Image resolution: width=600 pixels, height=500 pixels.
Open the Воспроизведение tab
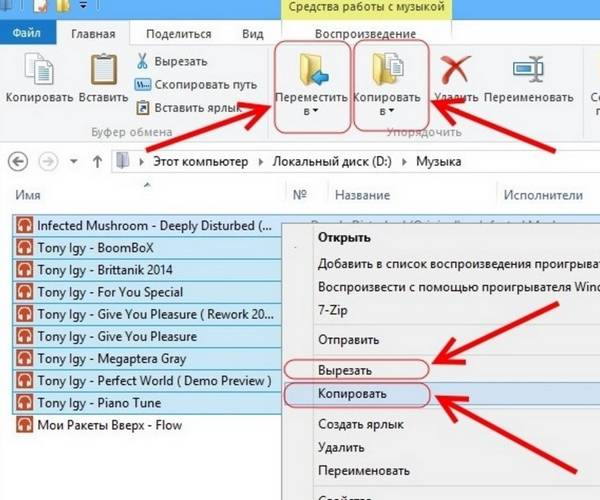pyautogui.click(x=365, y=34)
